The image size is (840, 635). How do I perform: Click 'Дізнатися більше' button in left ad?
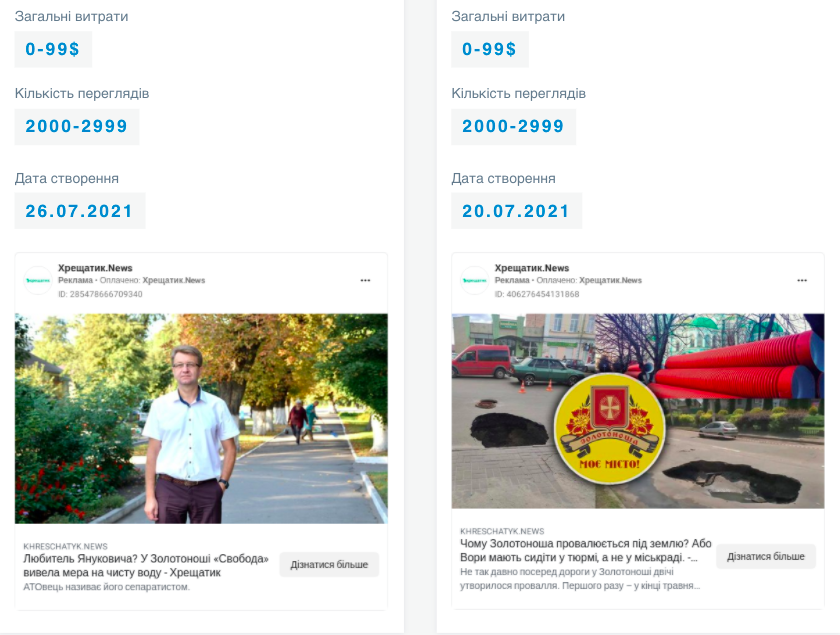329,564
